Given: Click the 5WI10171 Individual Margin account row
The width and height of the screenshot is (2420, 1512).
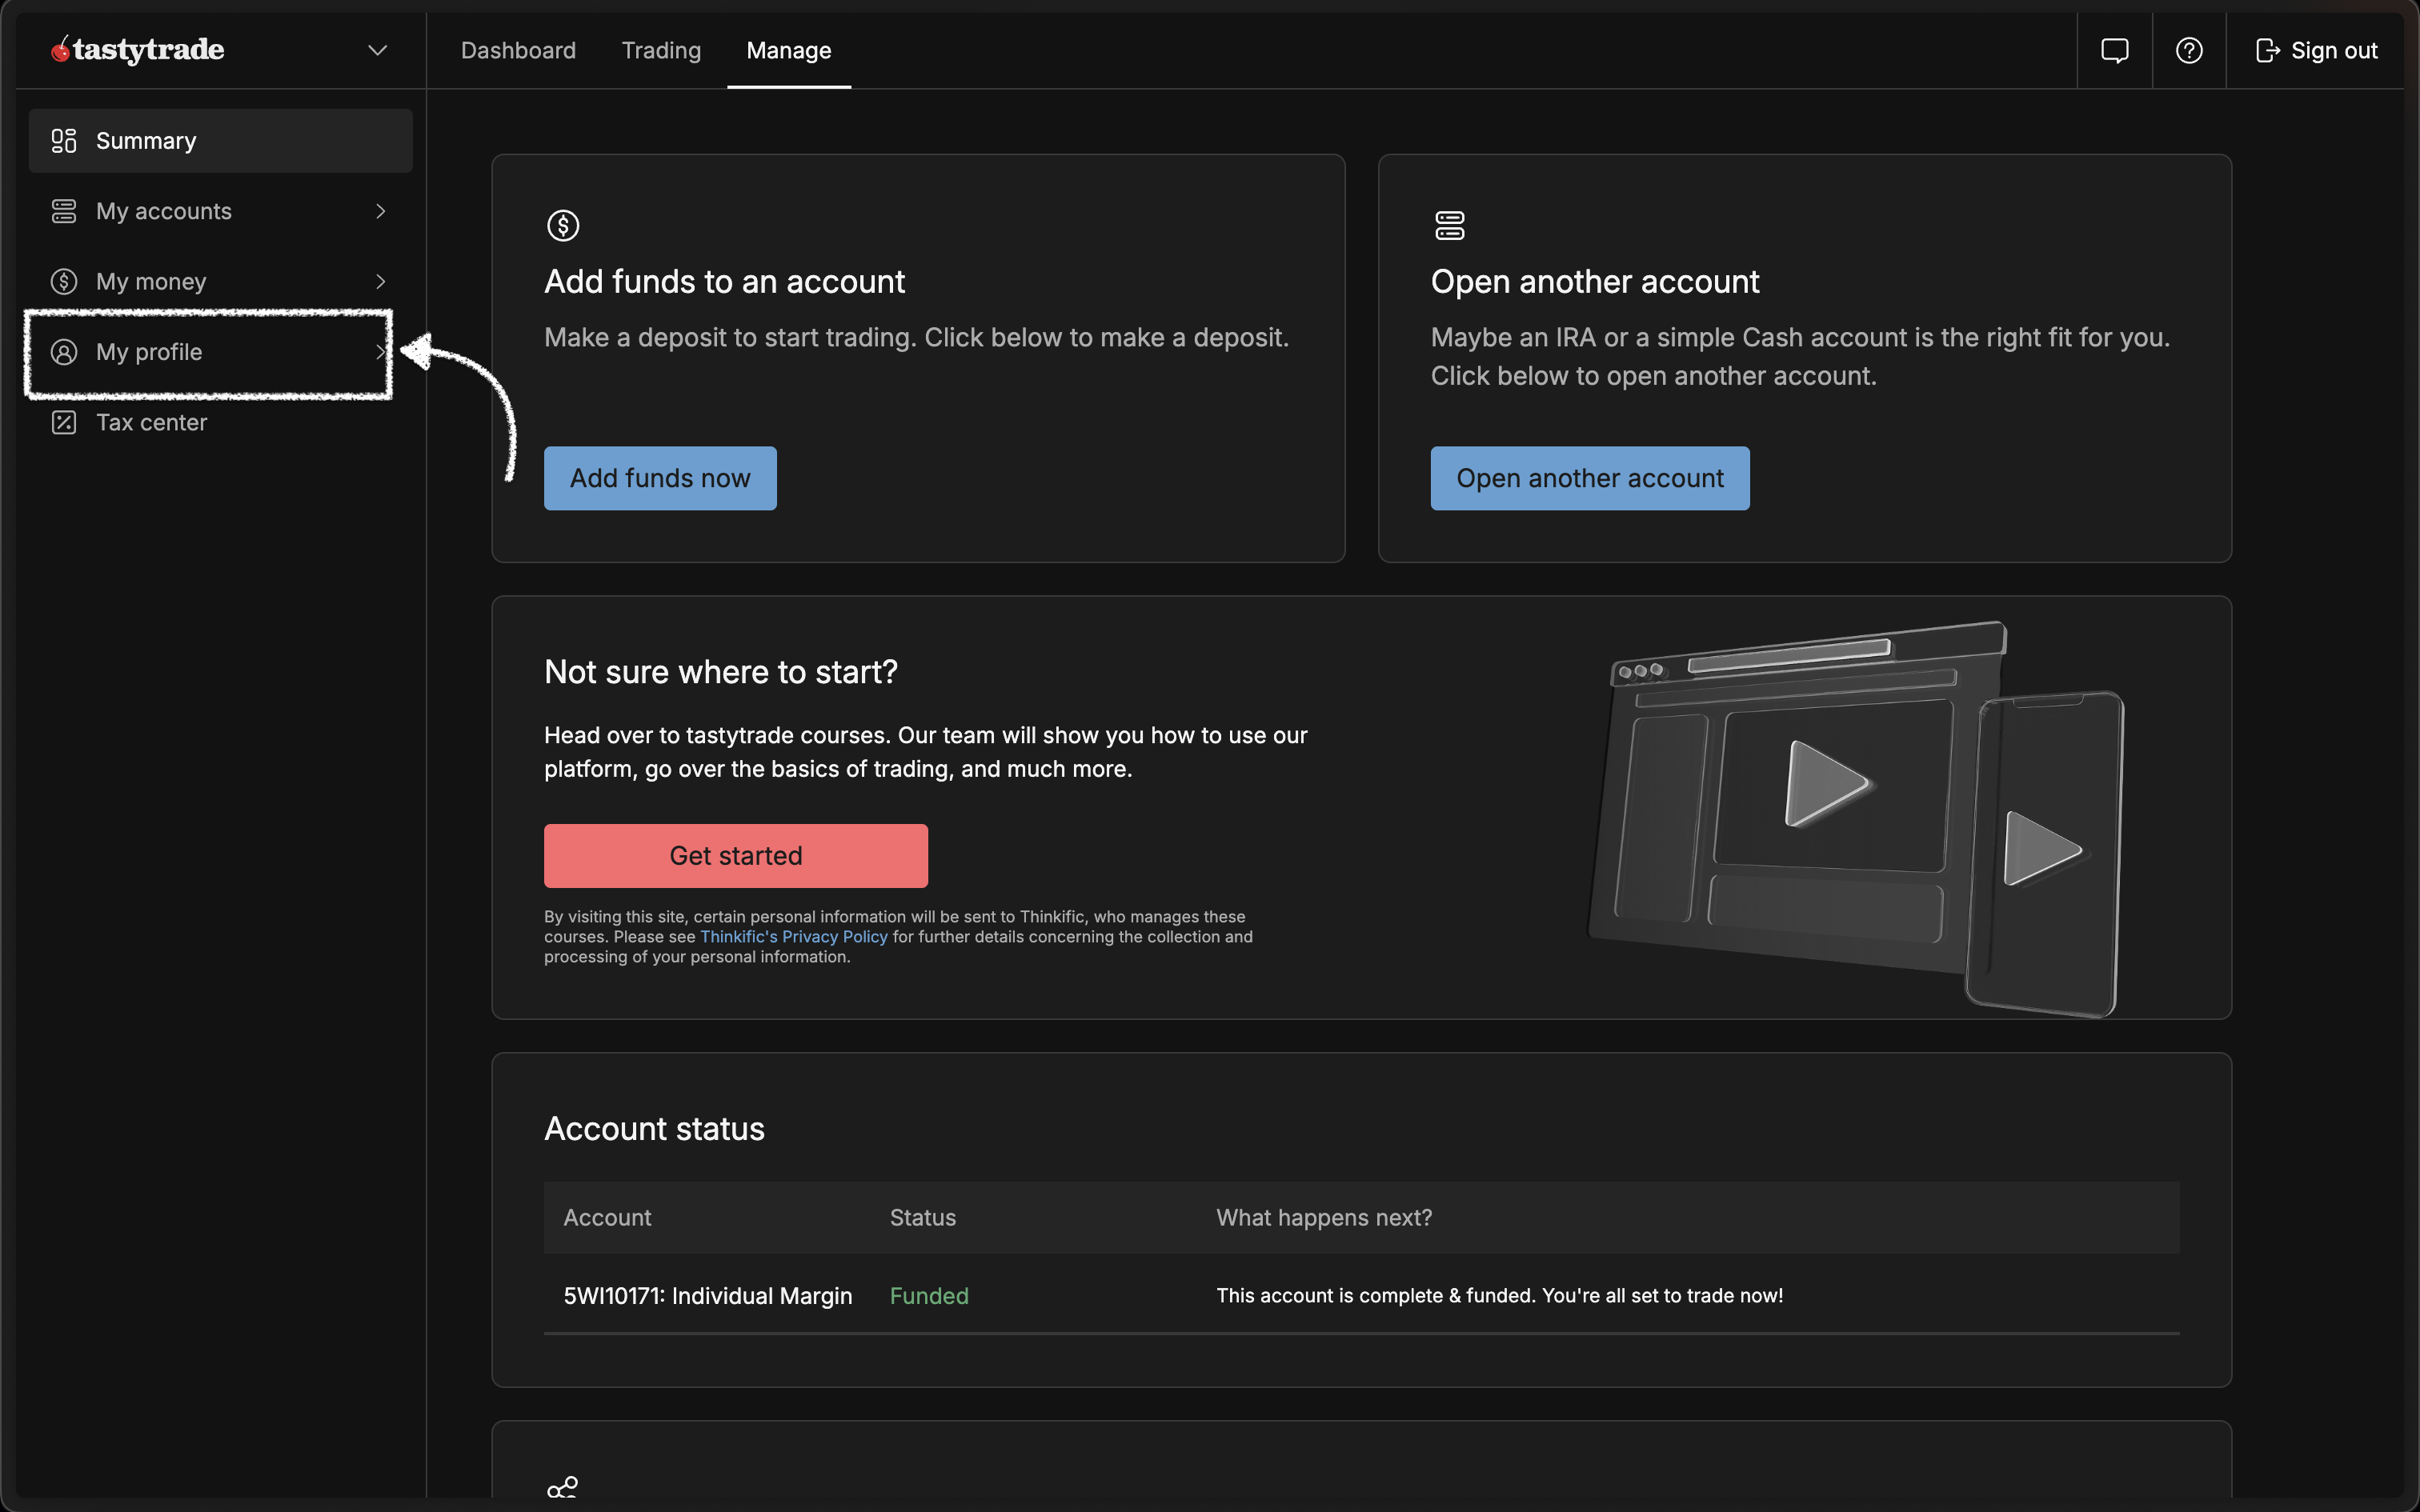Looking at the screenshot, I should [x=707, y=1296].
